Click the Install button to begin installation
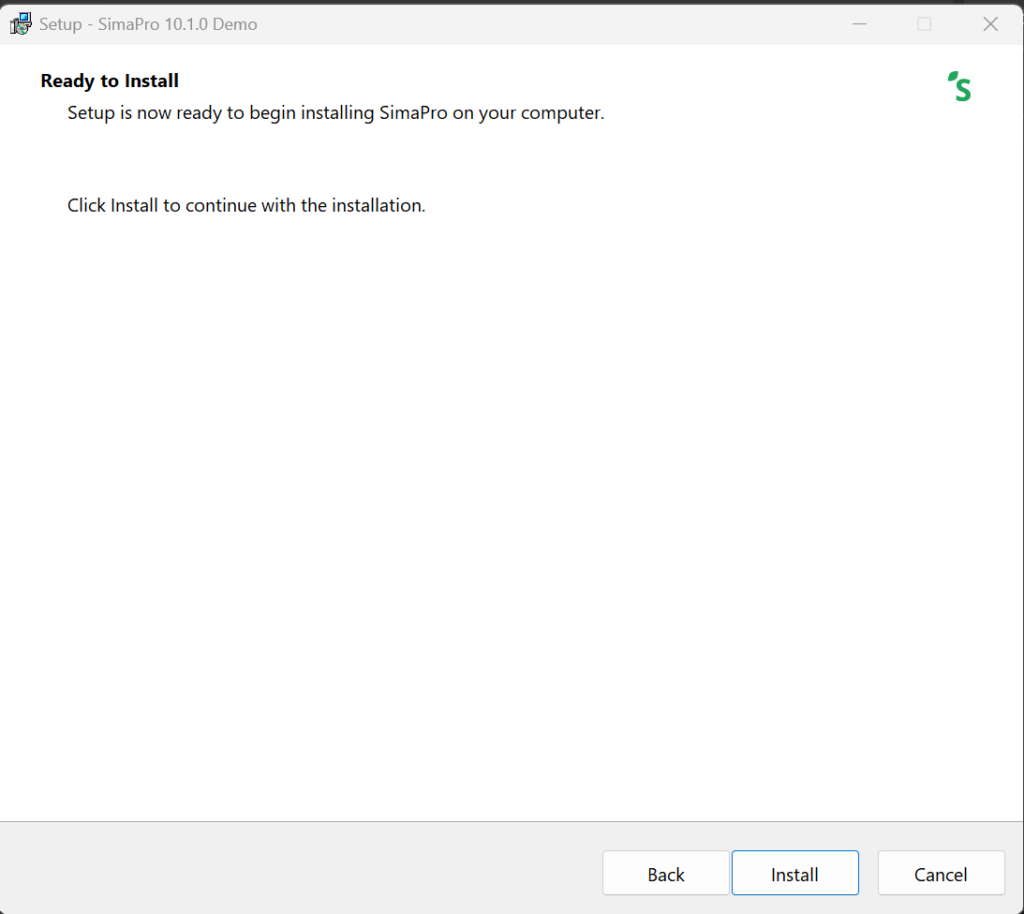The height and width of the screenshot is (914, 1024). click(x=795, y=873)
